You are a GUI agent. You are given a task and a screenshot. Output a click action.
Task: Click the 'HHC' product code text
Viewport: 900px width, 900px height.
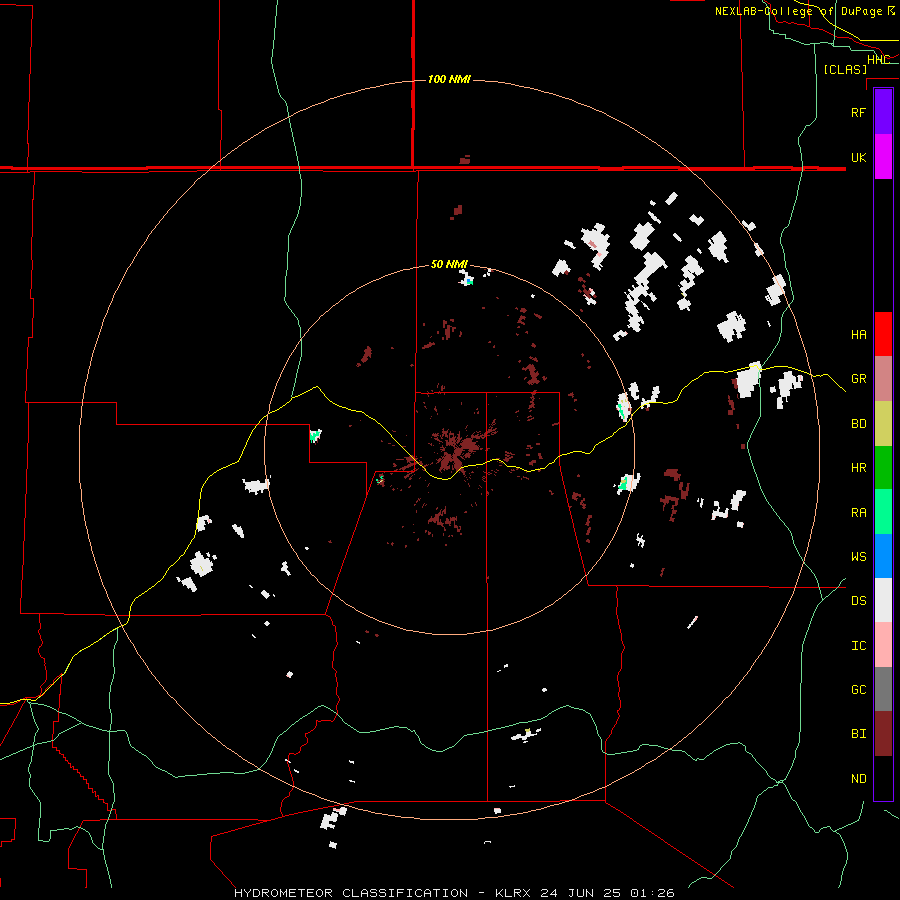[x=878, y=60]
